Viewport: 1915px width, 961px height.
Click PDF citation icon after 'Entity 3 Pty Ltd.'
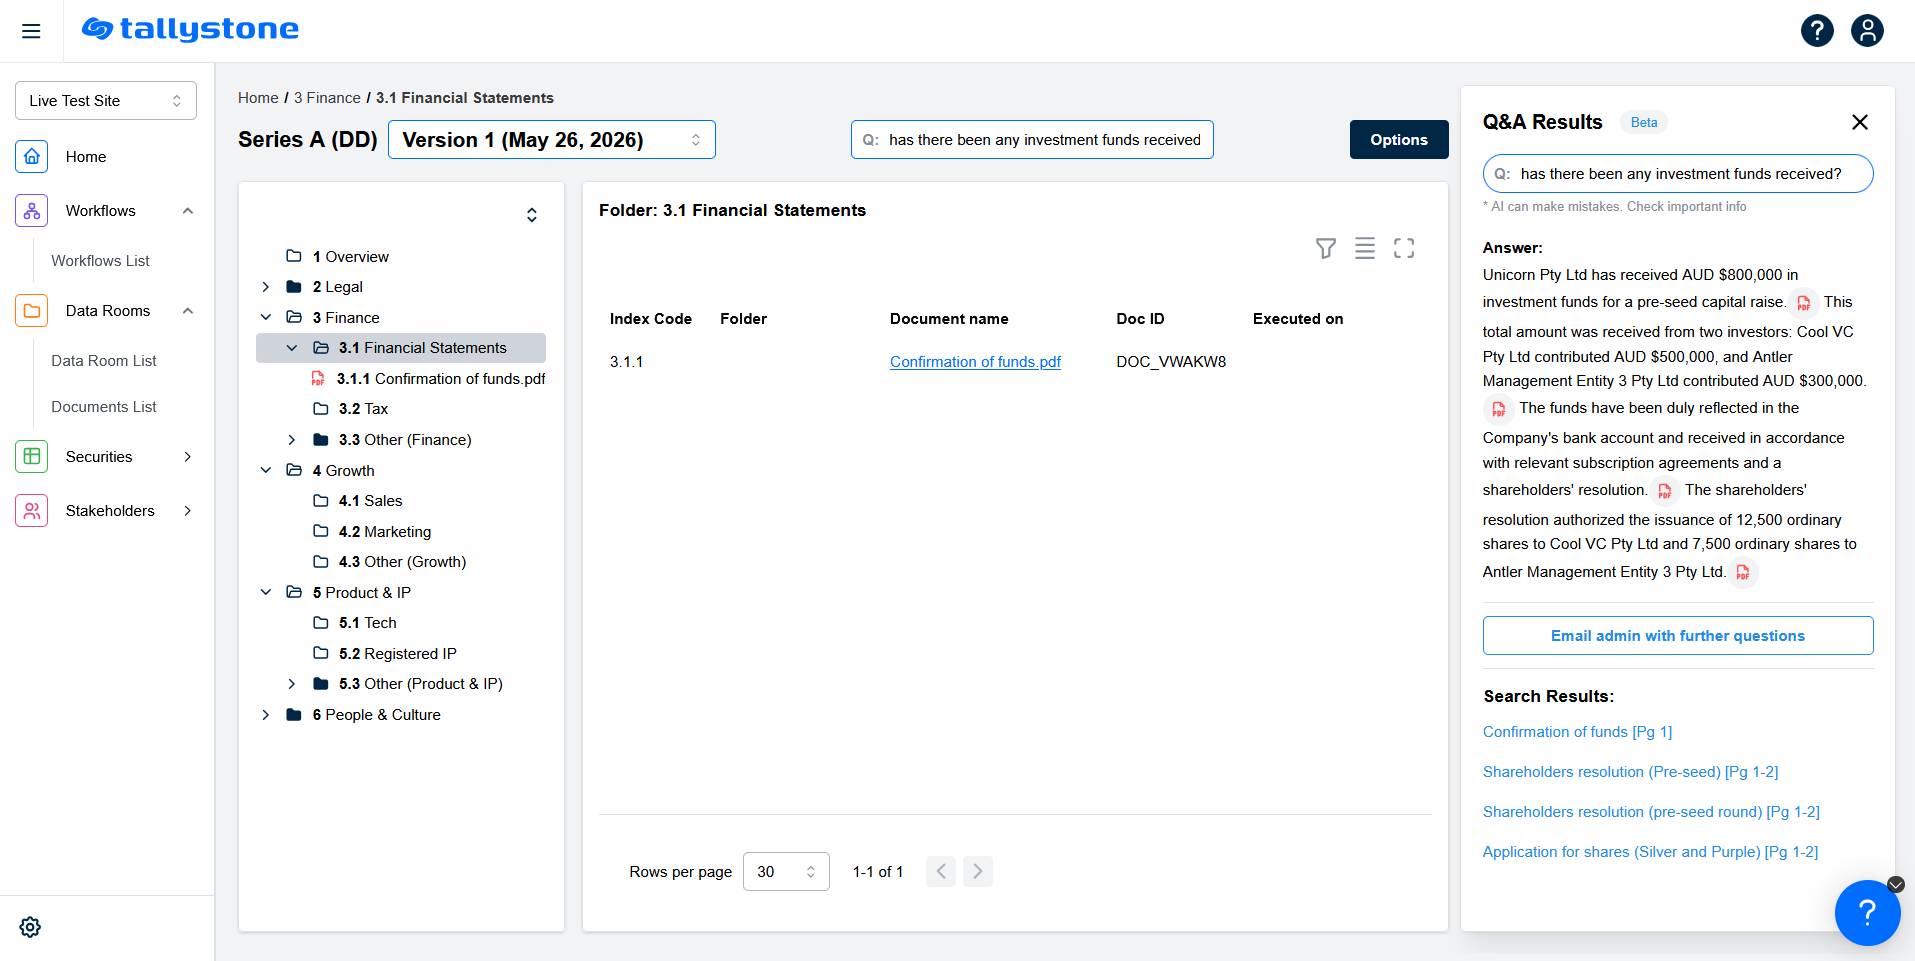click(x=1743, y=573)
